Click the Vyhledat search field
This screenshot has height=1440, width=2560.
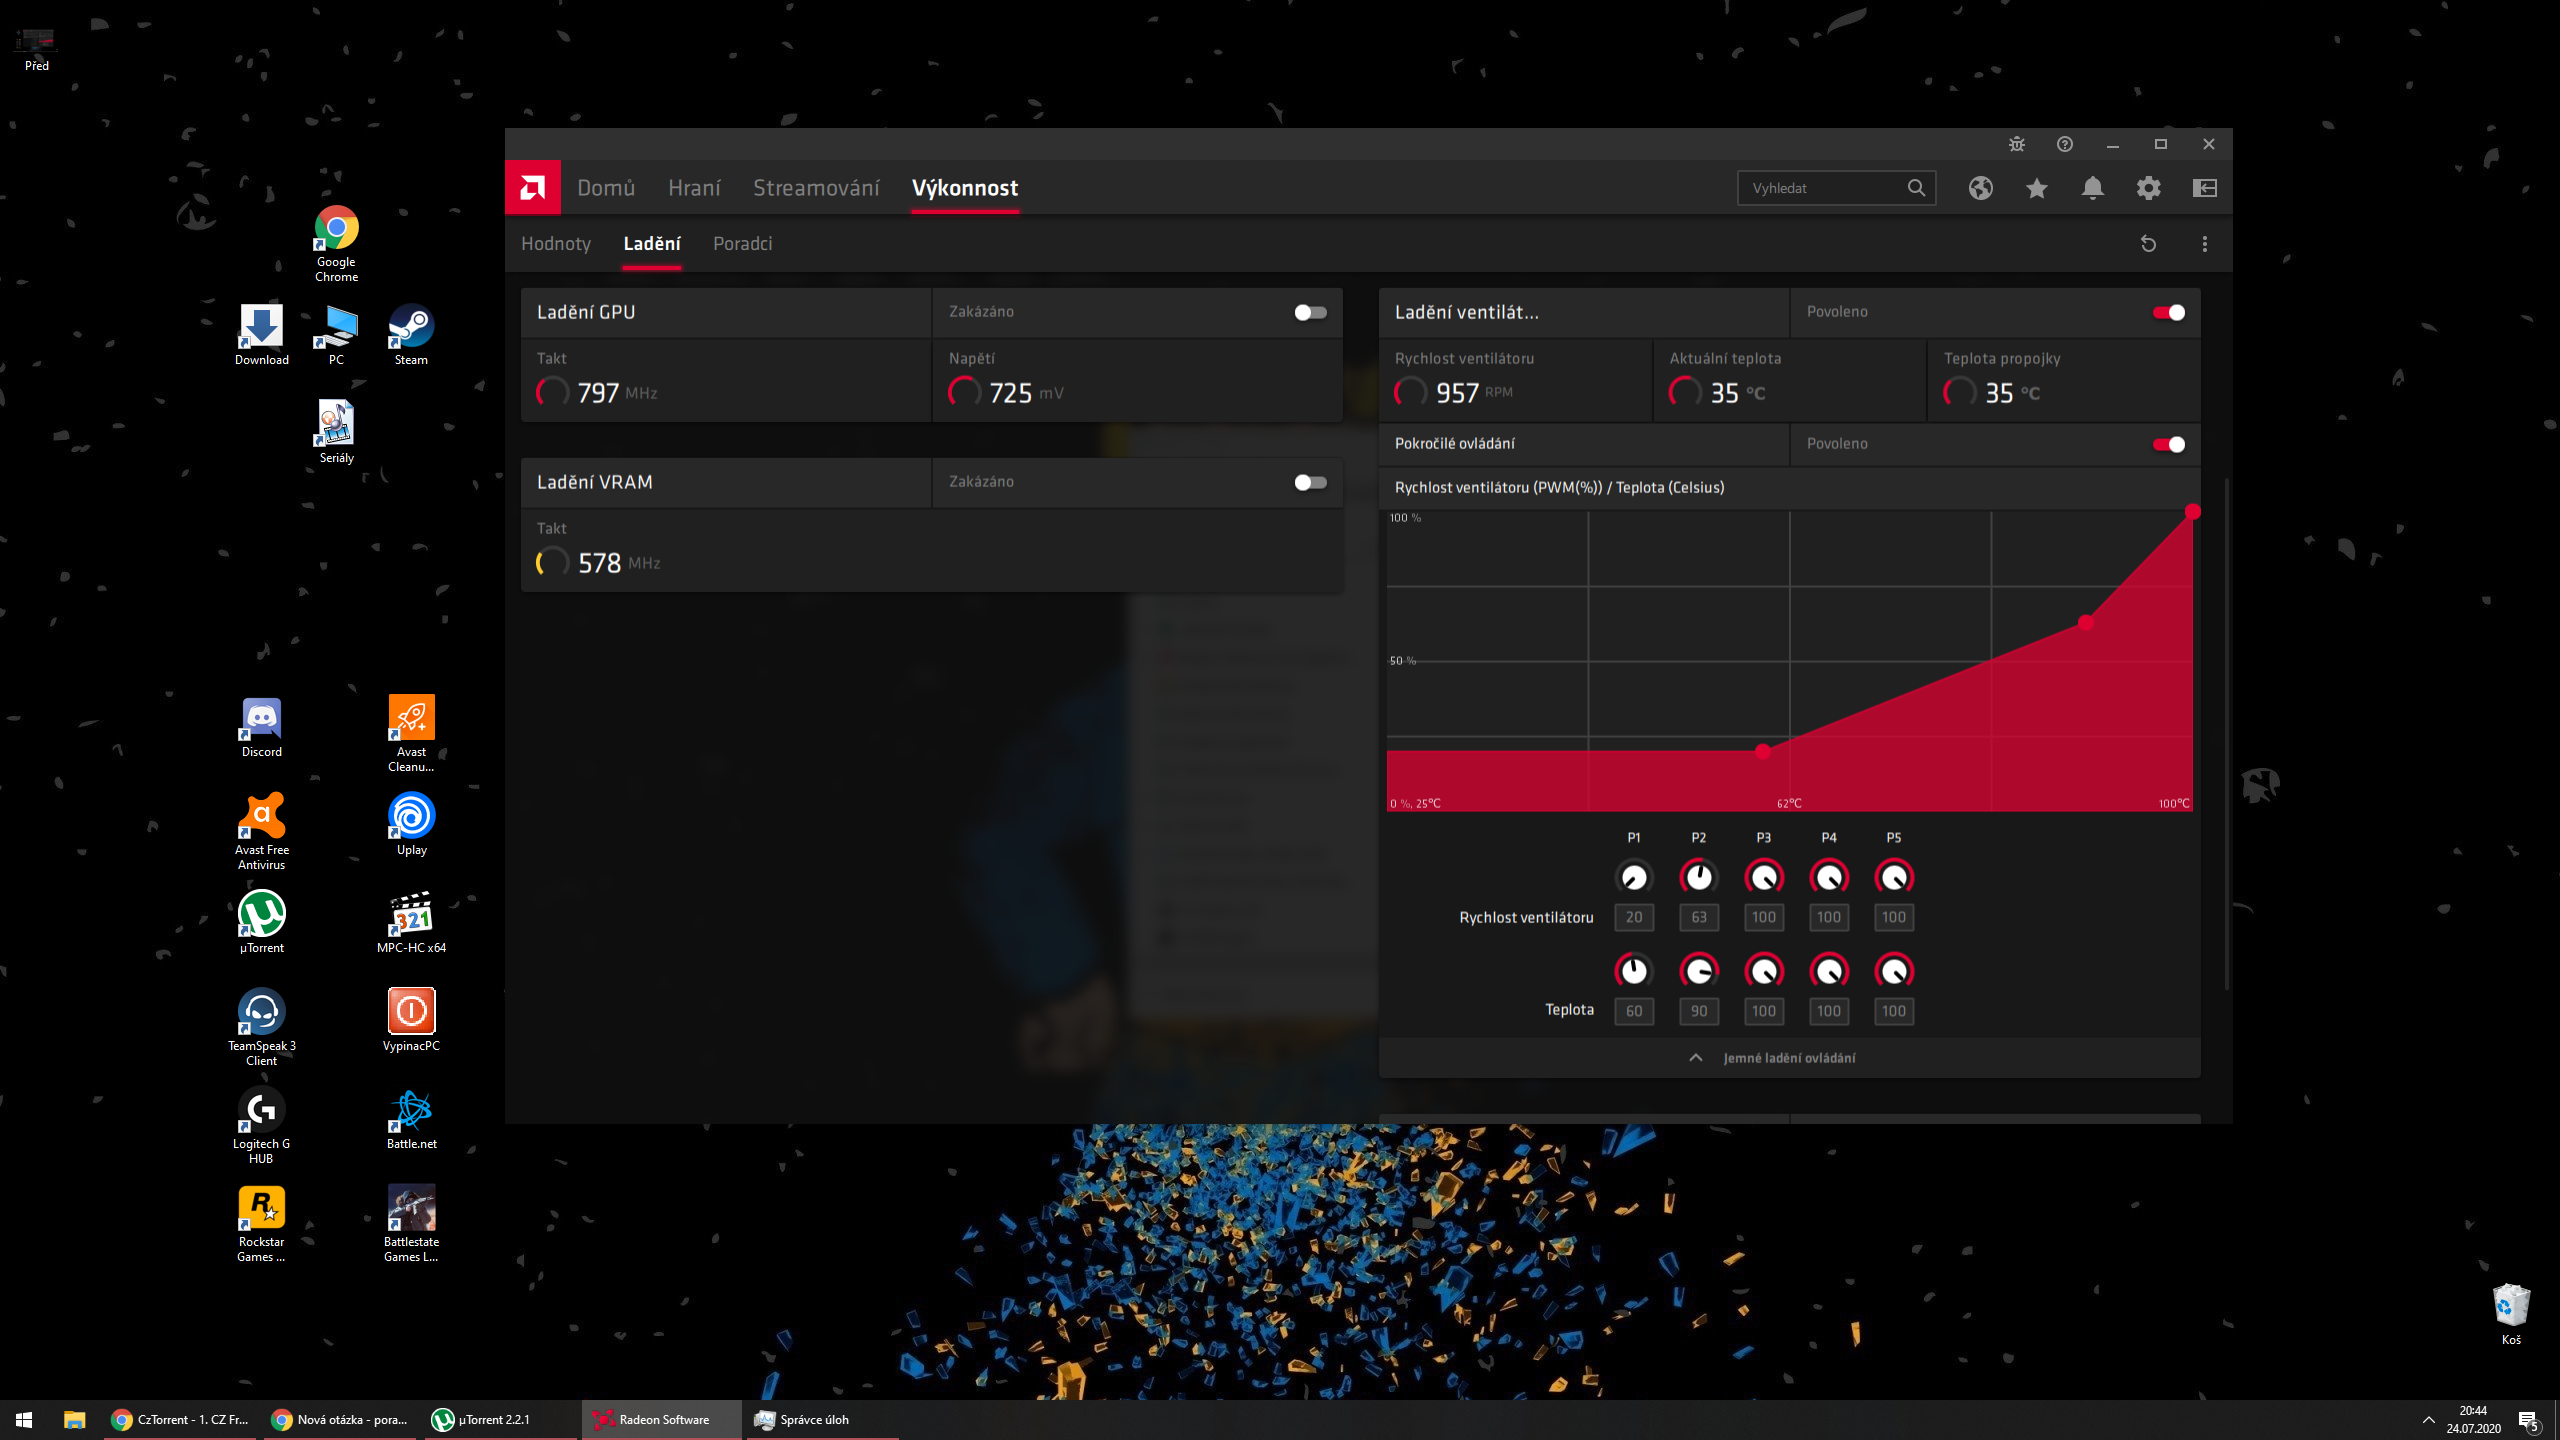(x=1822, y=188)
